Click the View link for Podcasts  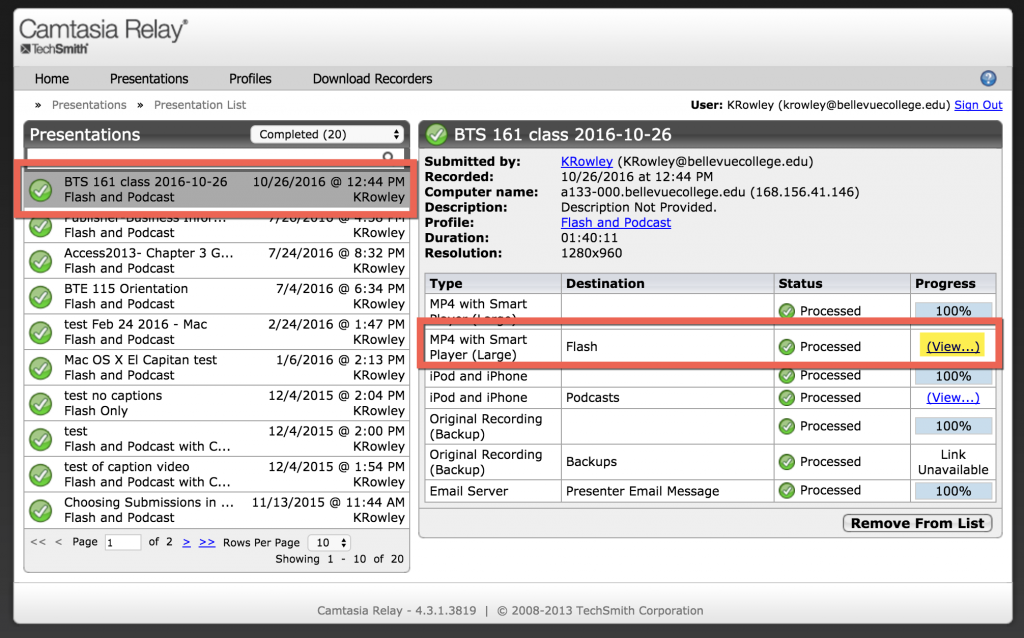click(x=953, y=398)
